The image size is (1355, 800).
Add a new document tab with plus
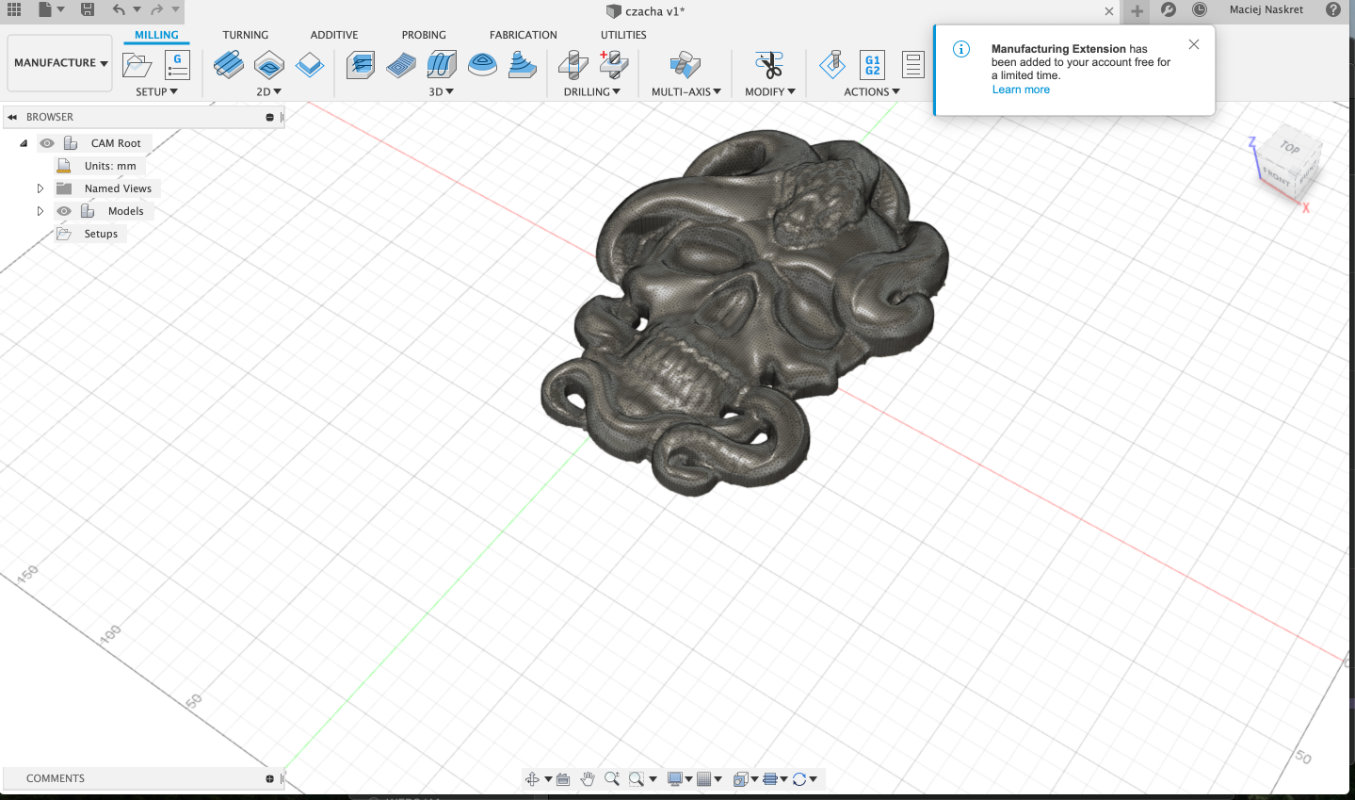click(1136, 11)
